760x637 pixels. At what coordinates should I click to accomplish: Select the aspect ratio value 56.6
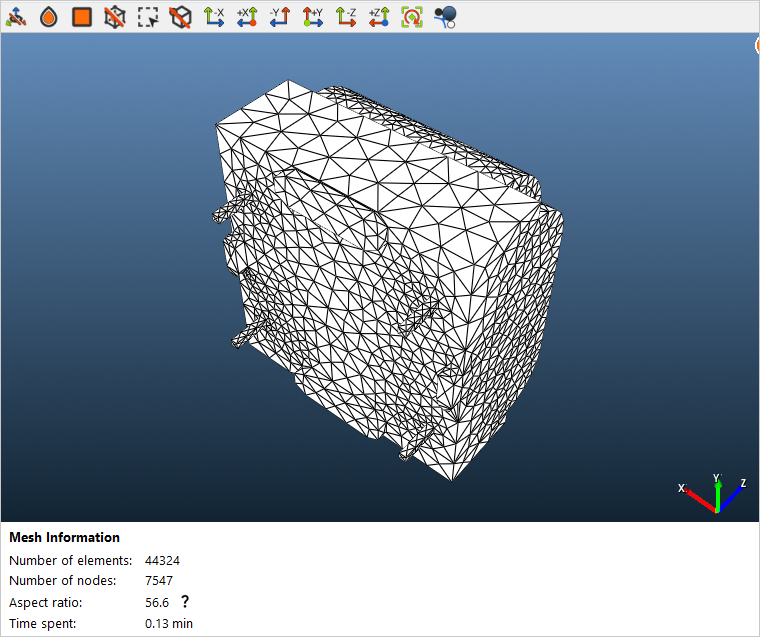point(157,603)
